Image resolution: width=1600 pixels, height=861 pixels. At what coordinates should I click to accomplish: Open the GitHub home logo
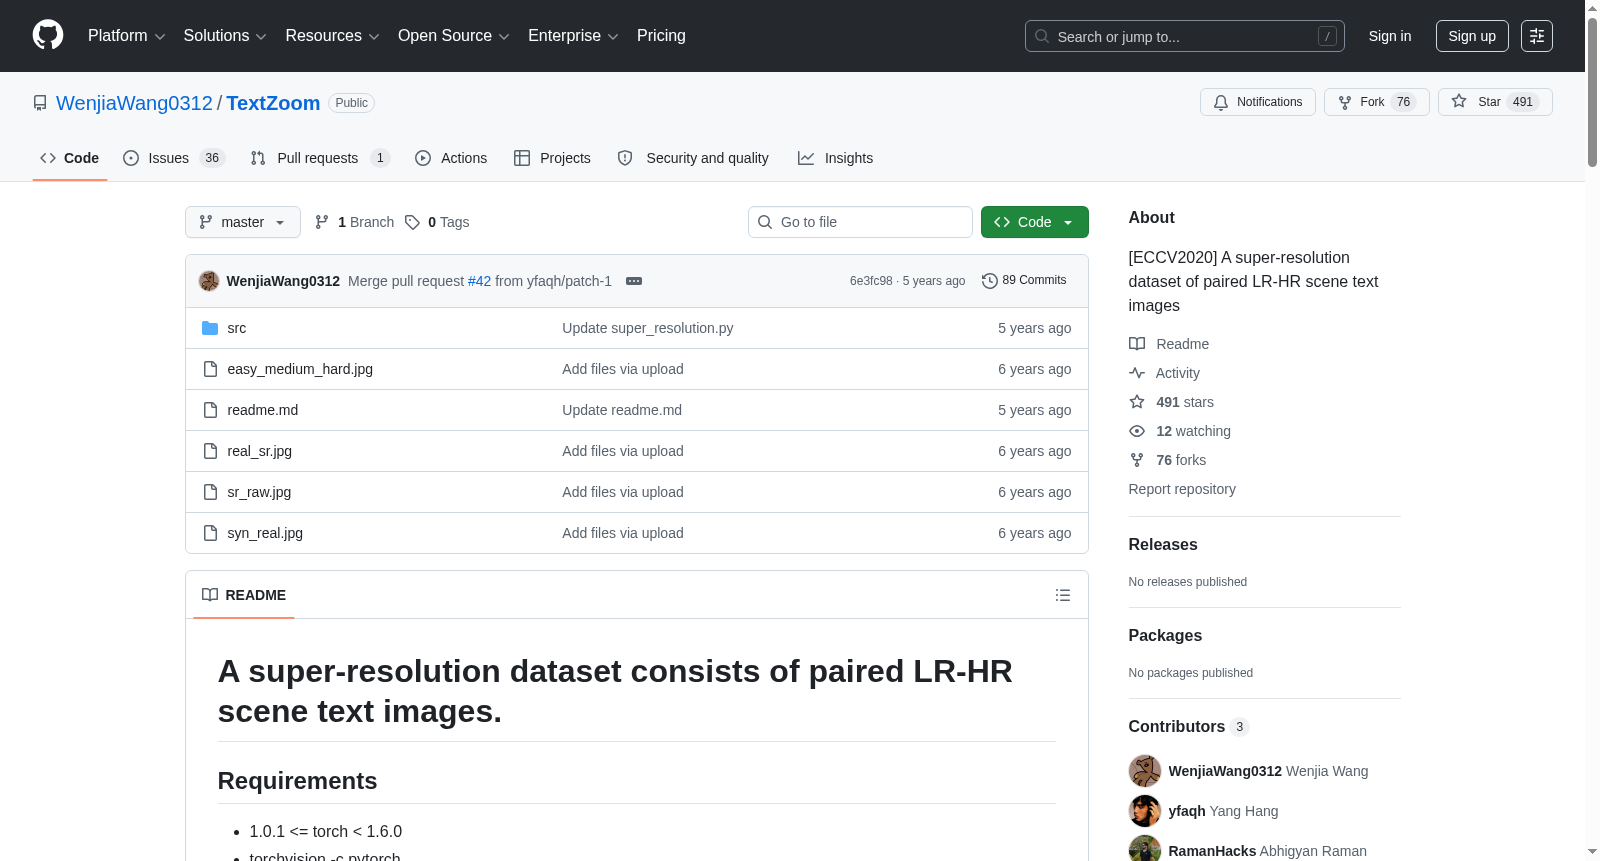tap(48, 36)
